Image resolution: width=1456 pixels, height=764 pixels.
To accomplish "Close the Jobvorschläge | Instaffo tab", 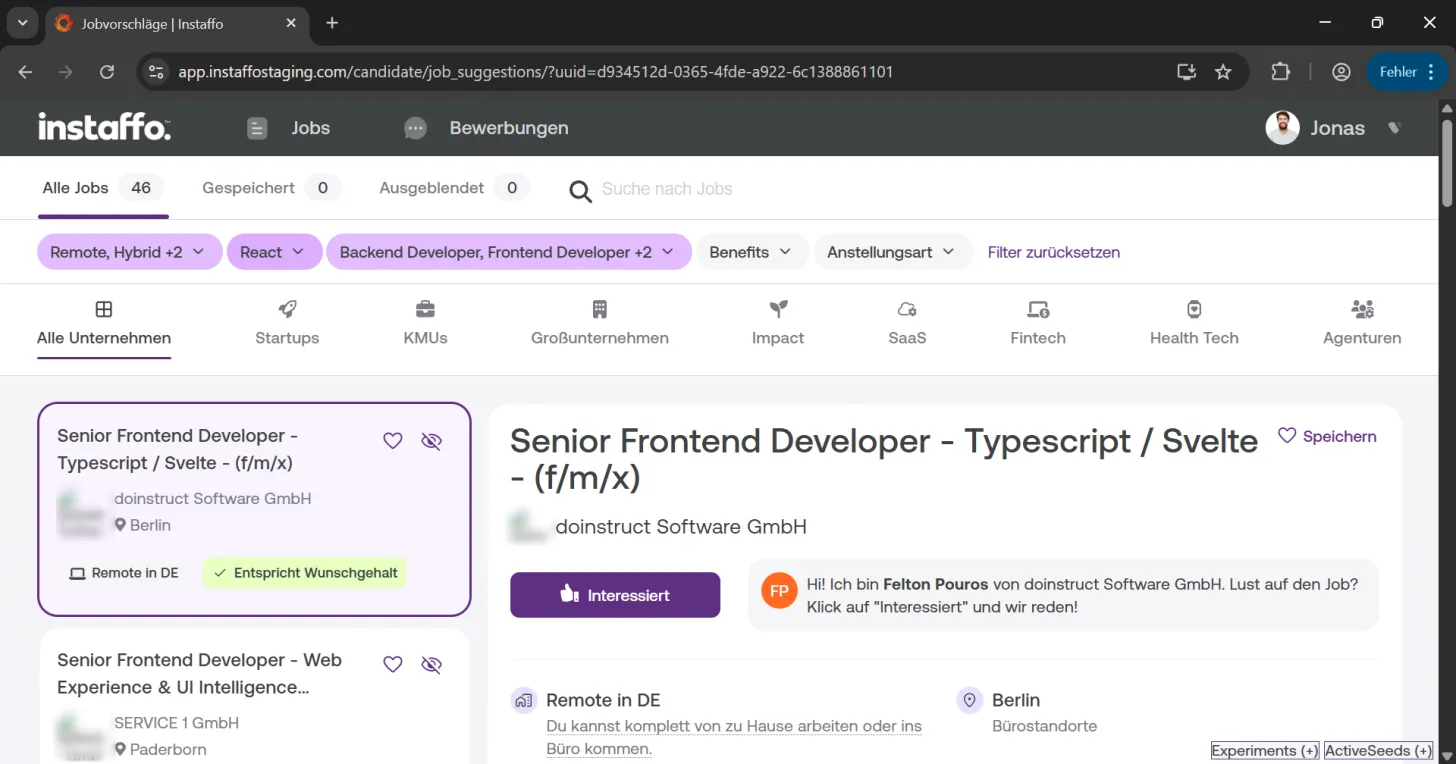I will [x=292, y=23].
